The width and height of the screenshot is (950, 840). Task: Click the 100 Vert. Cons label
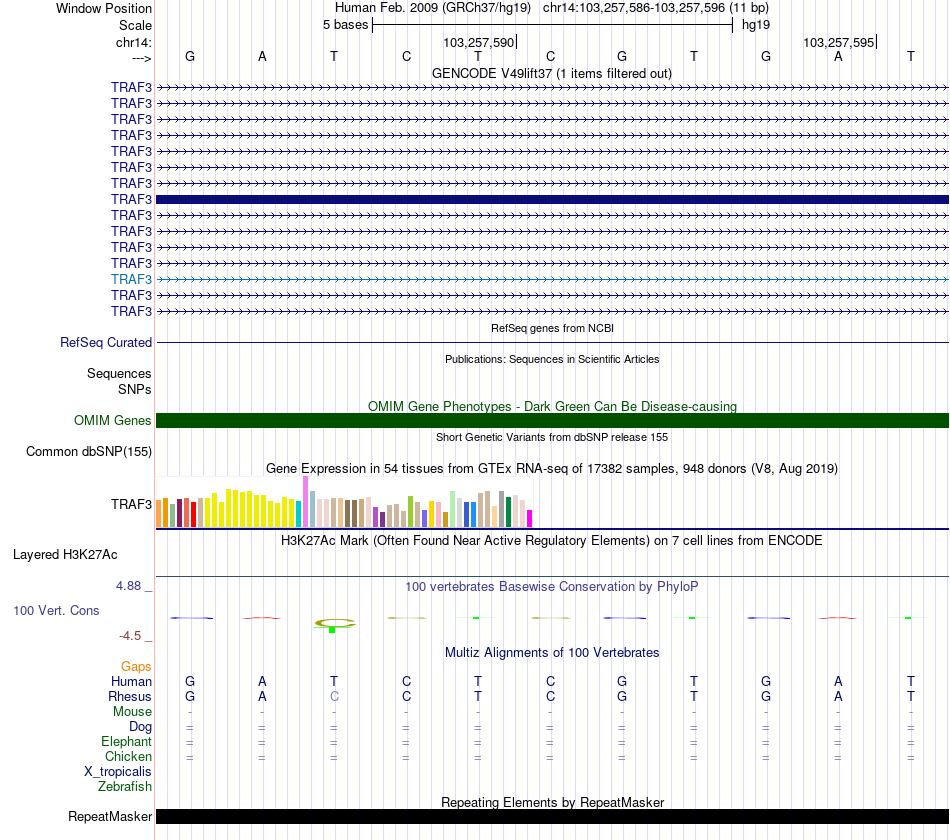[x=56, y=611]
